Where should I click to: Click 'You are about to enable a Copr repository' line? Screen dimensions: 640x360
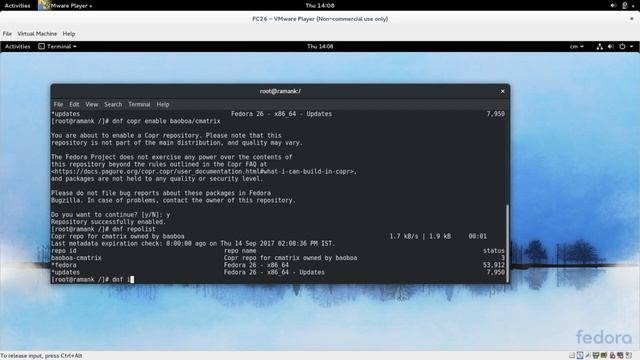167,136
